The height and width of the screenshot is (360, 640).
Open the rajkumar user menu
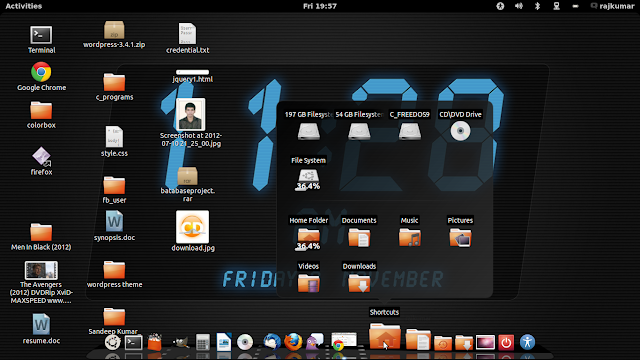tap(612, 6)
